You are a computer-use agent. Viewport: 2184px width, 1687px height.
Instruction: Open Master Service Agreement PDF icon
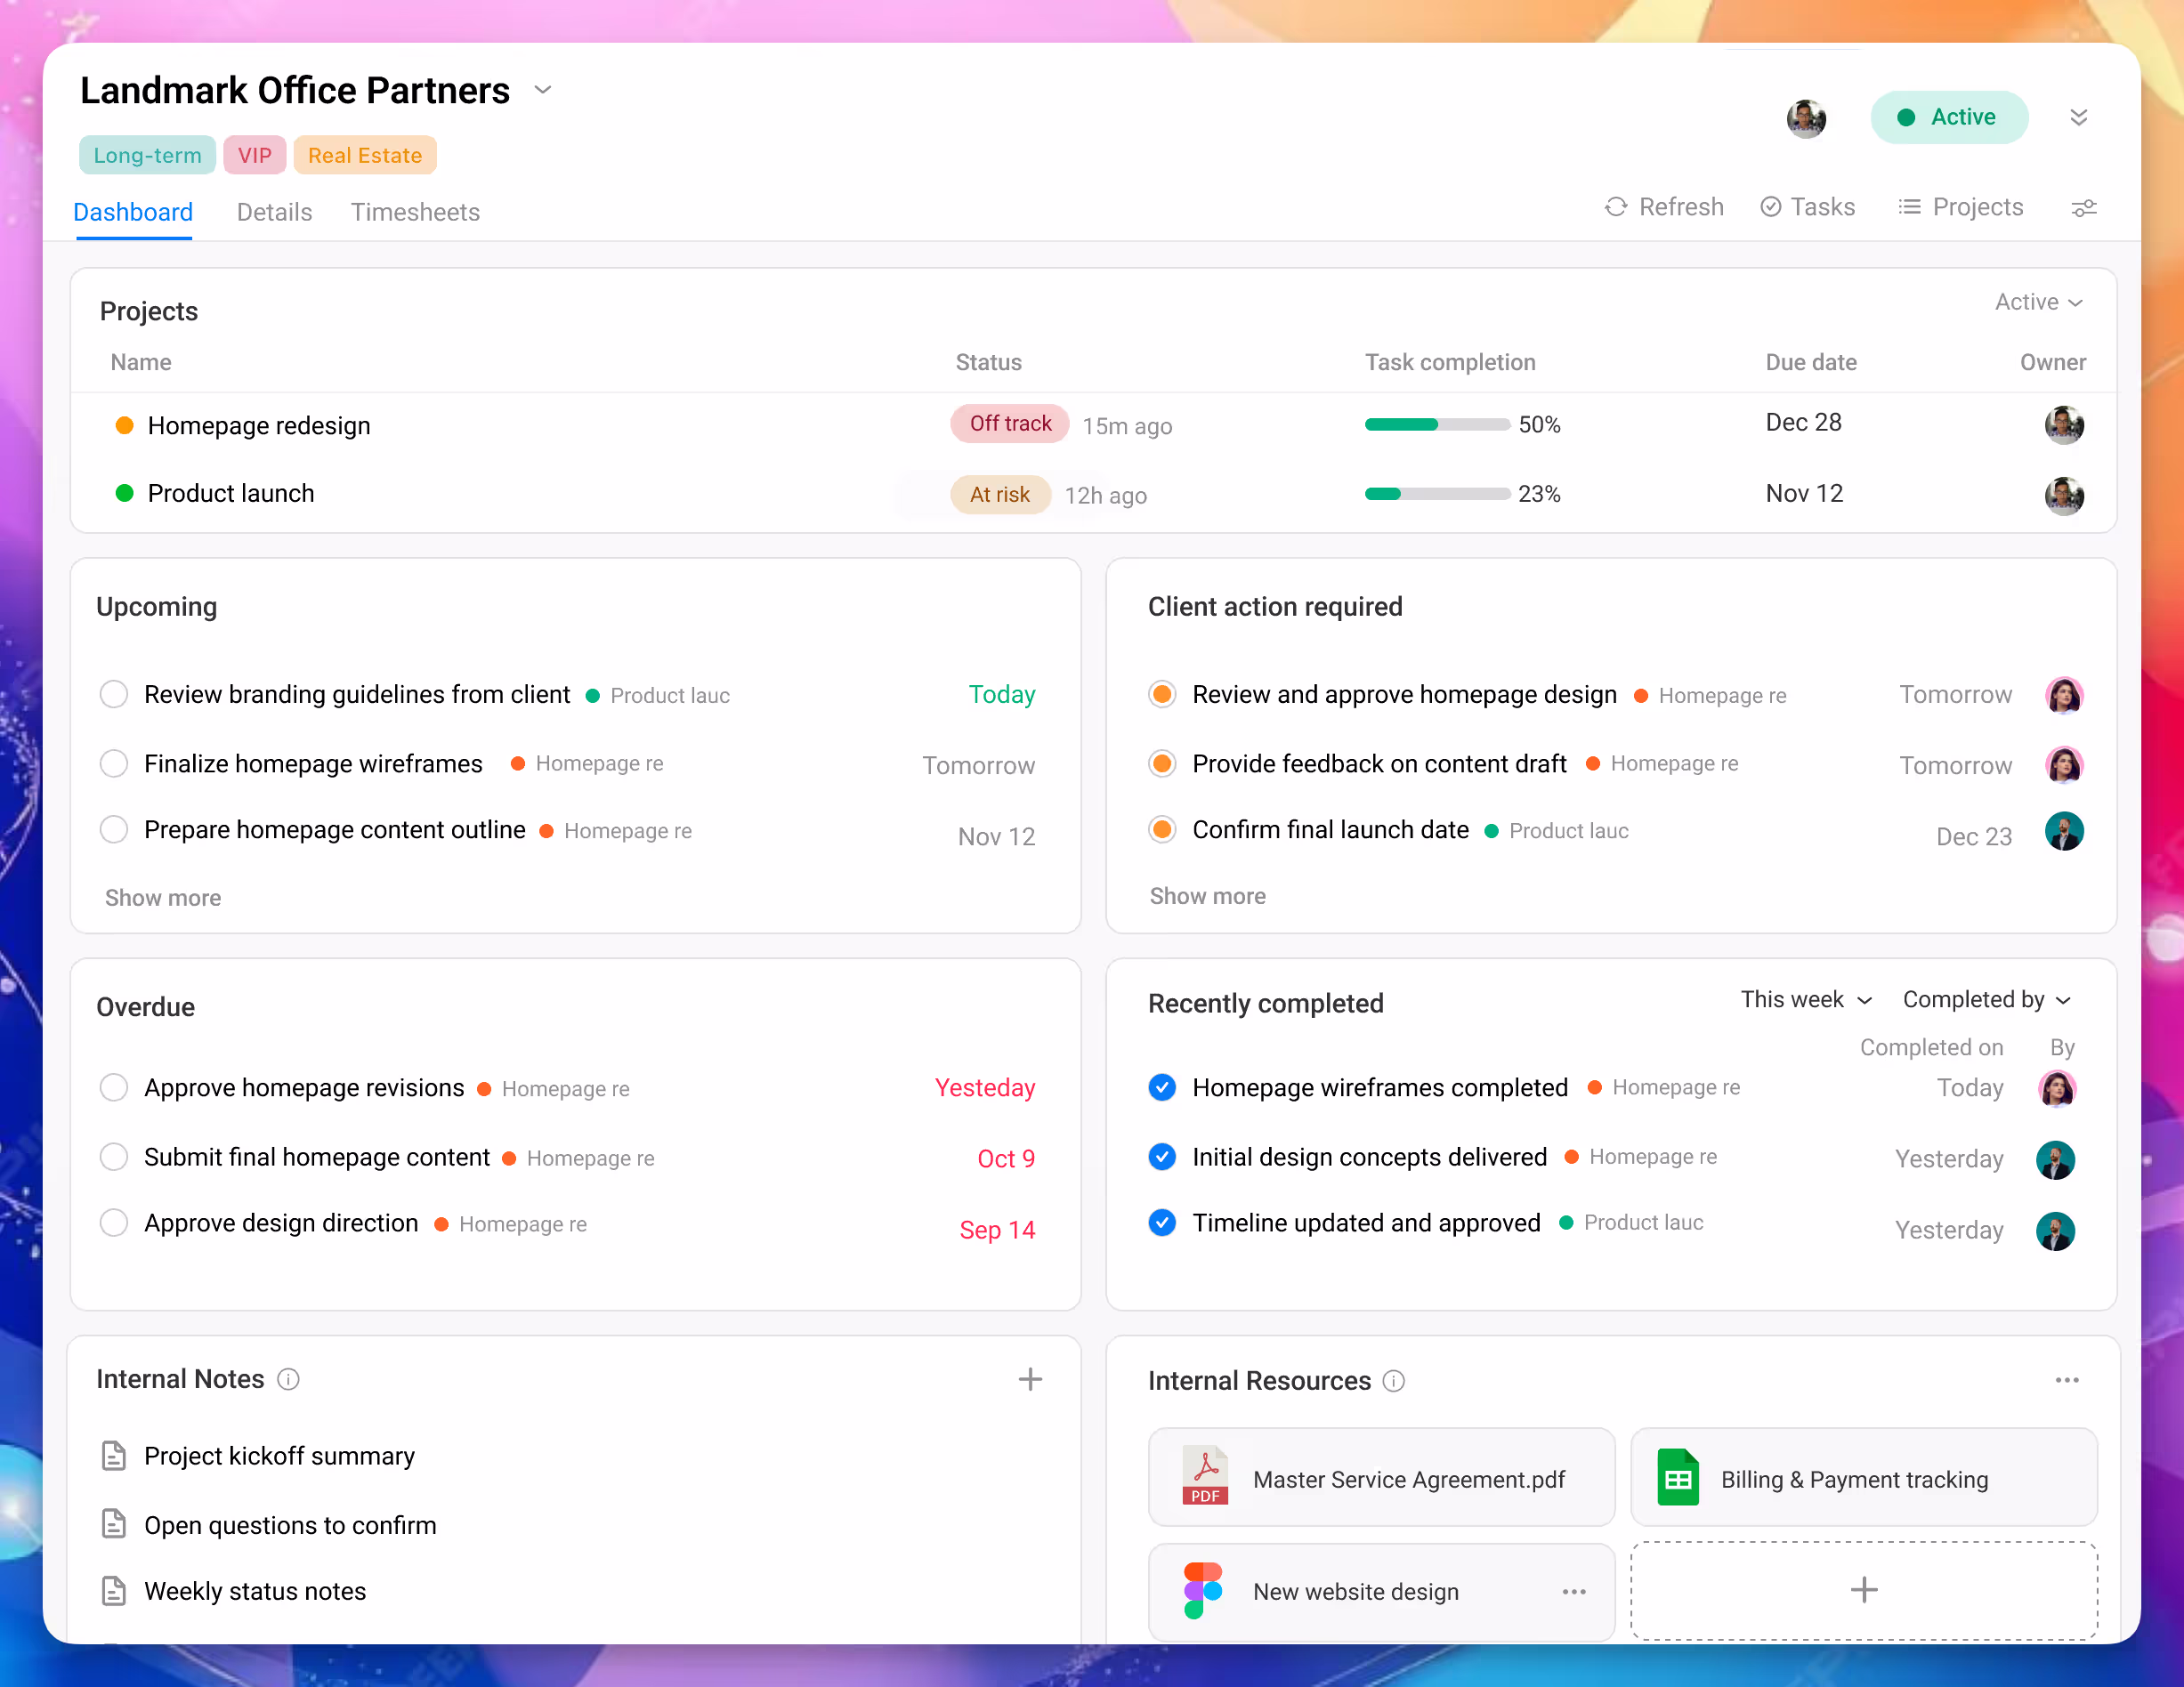click(x=1205, y=1478)
